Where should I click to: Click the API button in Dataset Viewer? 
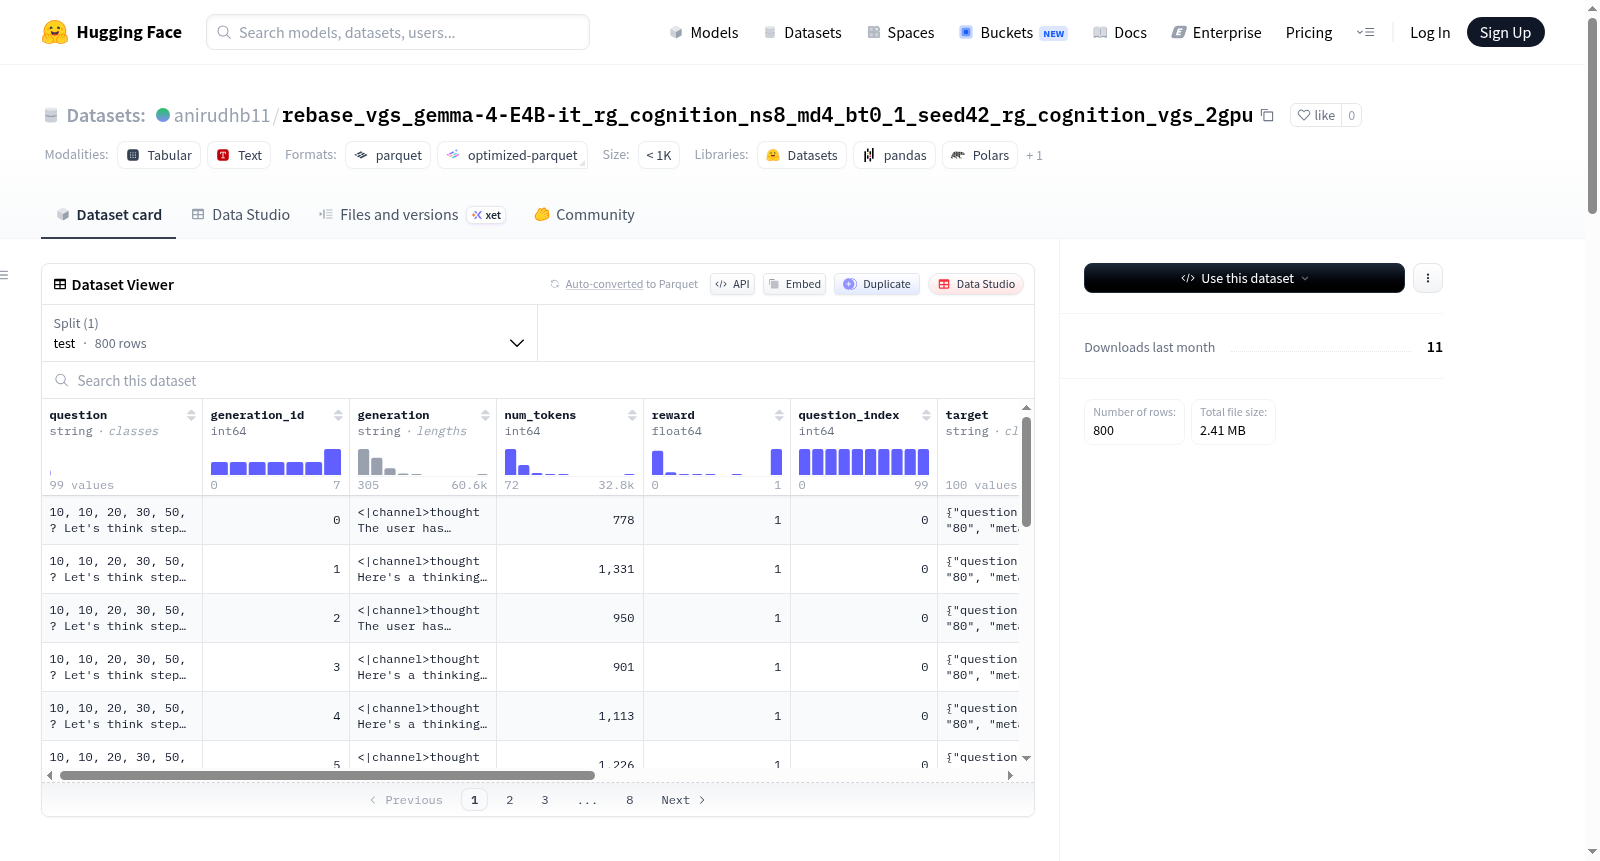(x=732, y=284)
